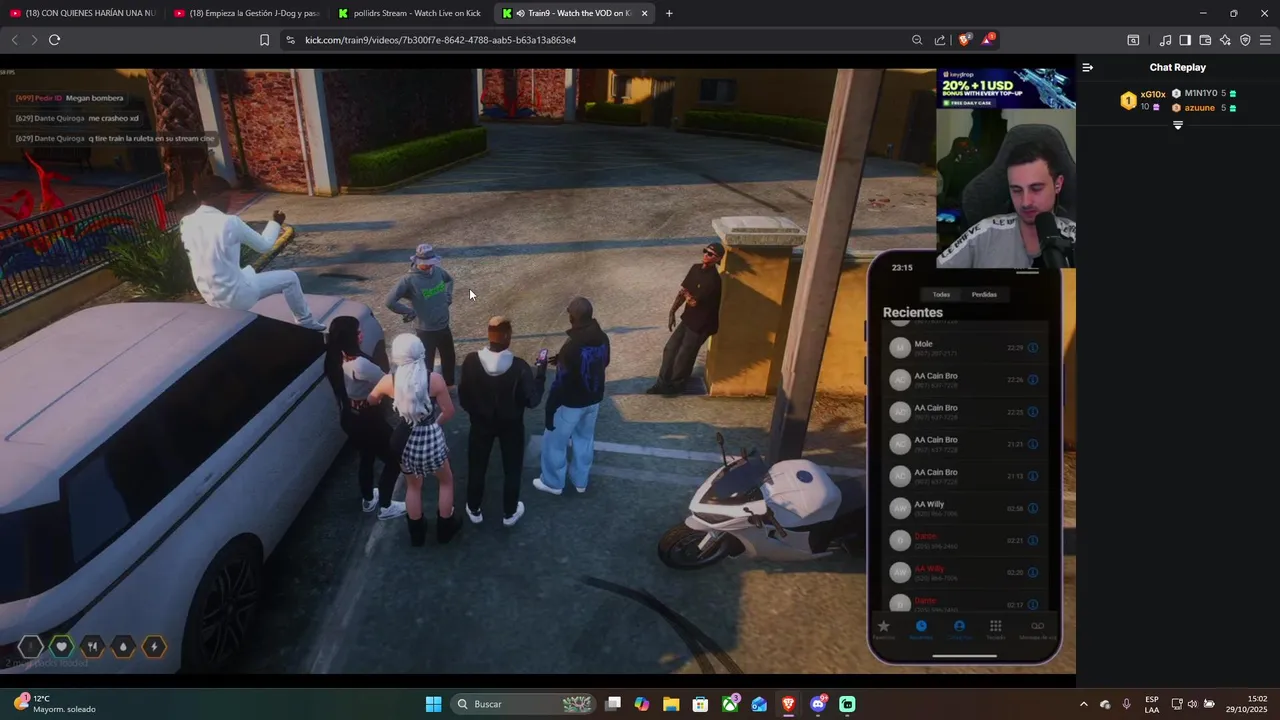Image resolution: width=1280 pixels, height=720 pixels.
Task: Open site info icon in address bar
Action: pyautogui.click(x=290, y=40)
